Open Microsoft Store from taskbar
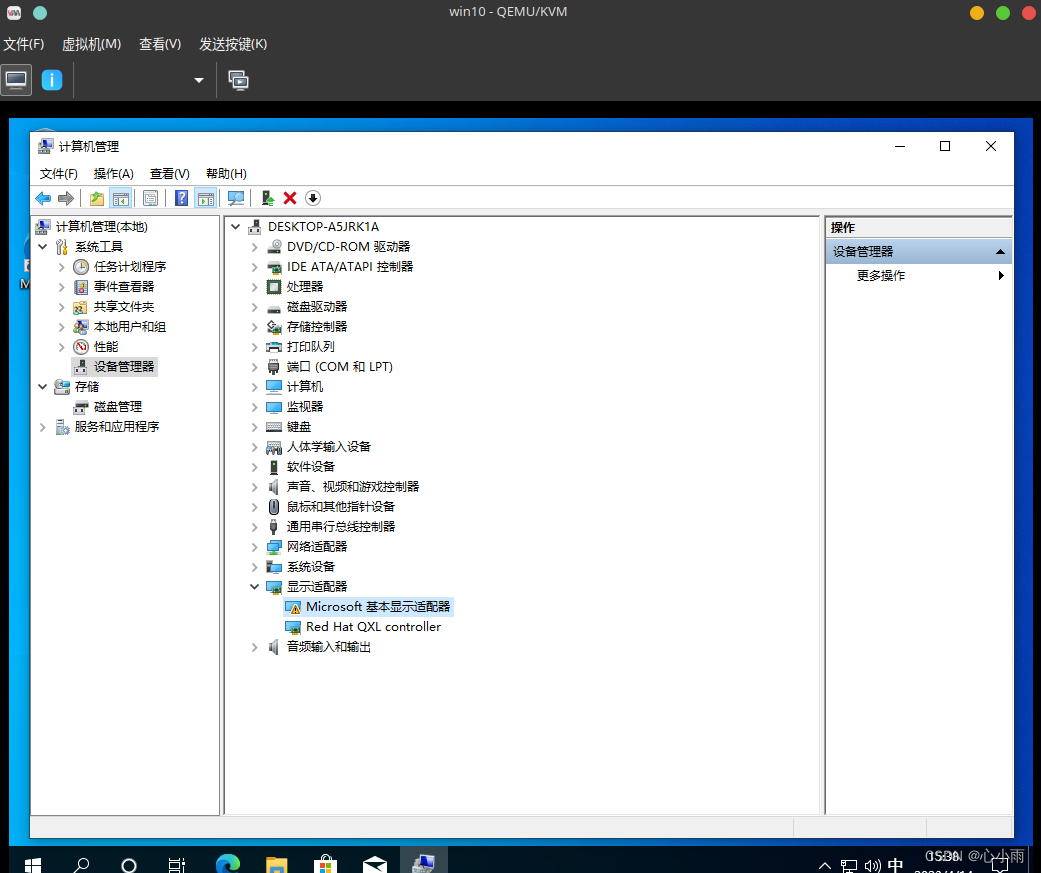Screen dimensions: 1041x873 pyautogui.click(x=325, y=864)
